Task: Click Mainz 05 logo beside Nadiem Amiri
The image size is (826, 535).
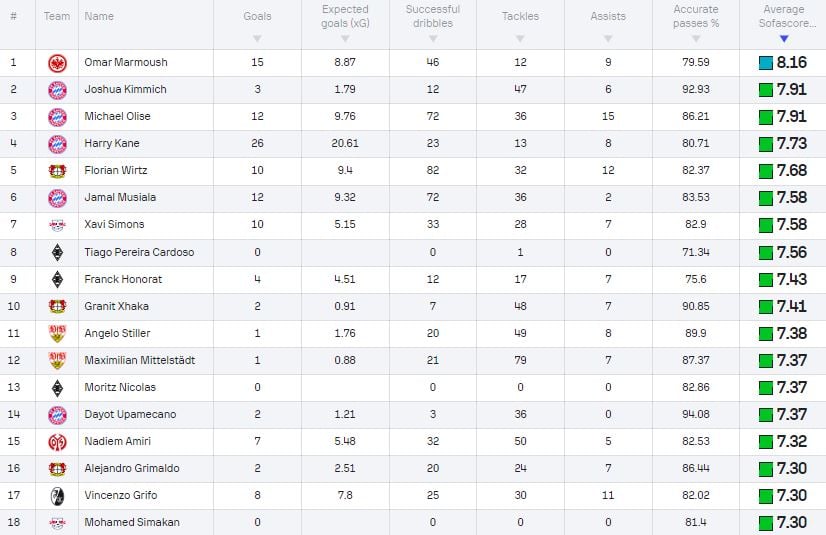Action: (57, 442)
